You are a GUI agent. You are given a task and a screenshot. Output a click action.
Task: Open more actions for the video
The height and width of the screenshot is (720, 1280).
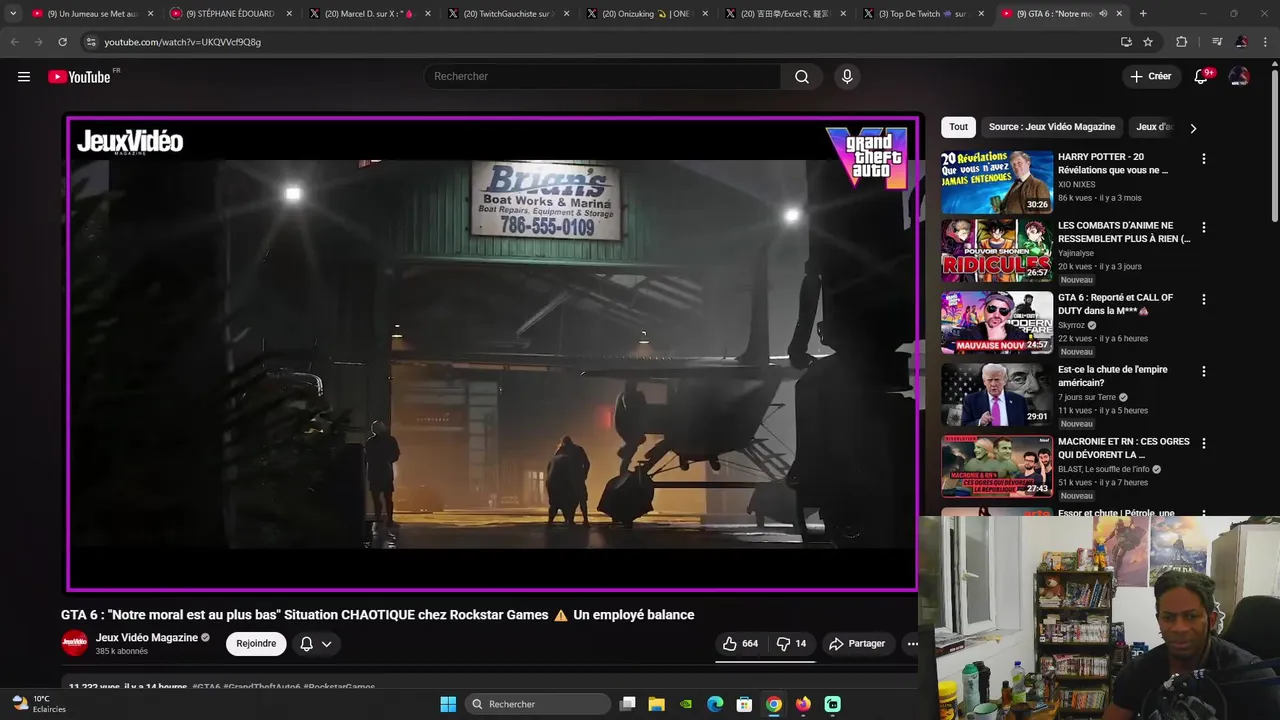pos(912,644)
